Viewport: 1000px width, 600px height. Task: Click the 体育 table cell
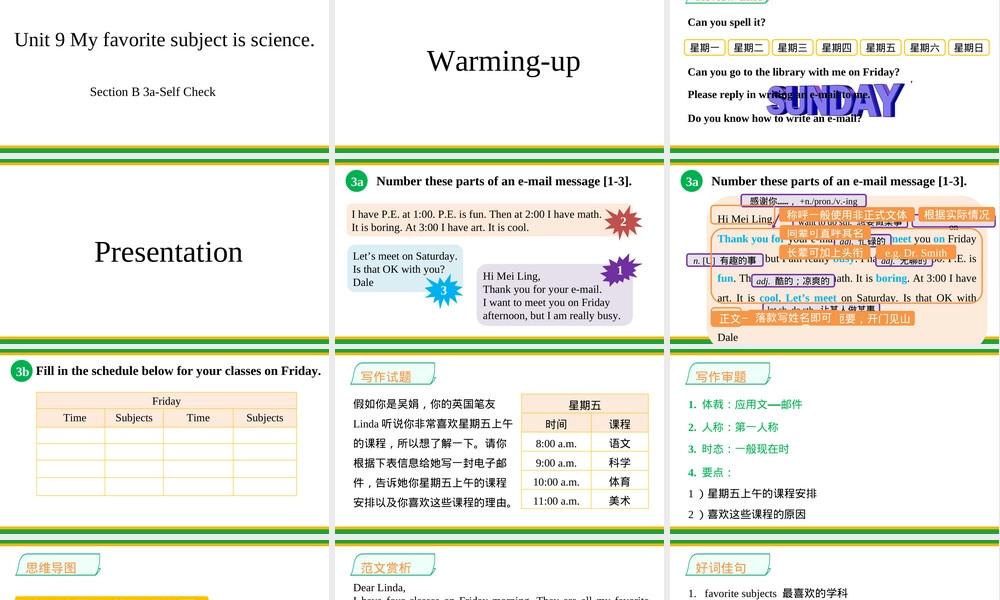(x=620, y=481)
